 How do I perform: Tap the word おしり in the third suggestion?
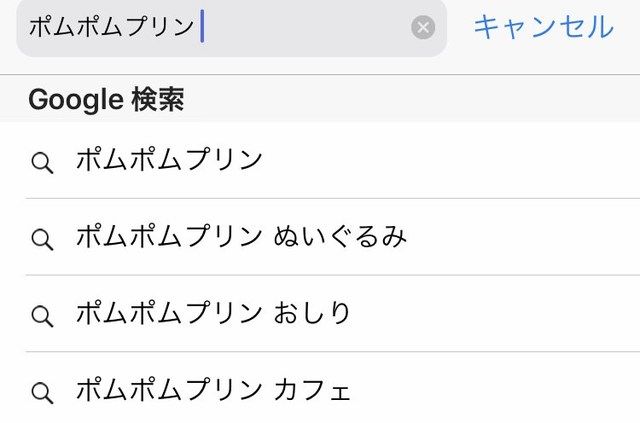coord(312,313)
